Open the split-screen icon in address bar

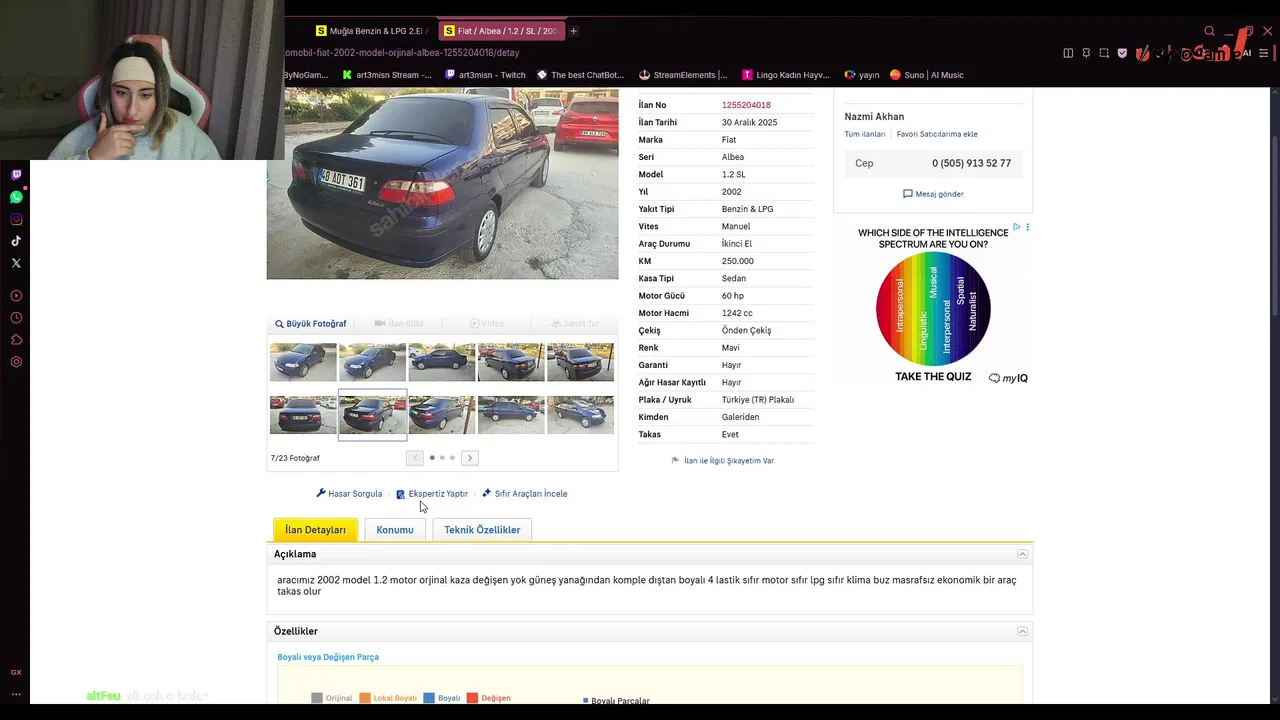[x=1068, y=53]
